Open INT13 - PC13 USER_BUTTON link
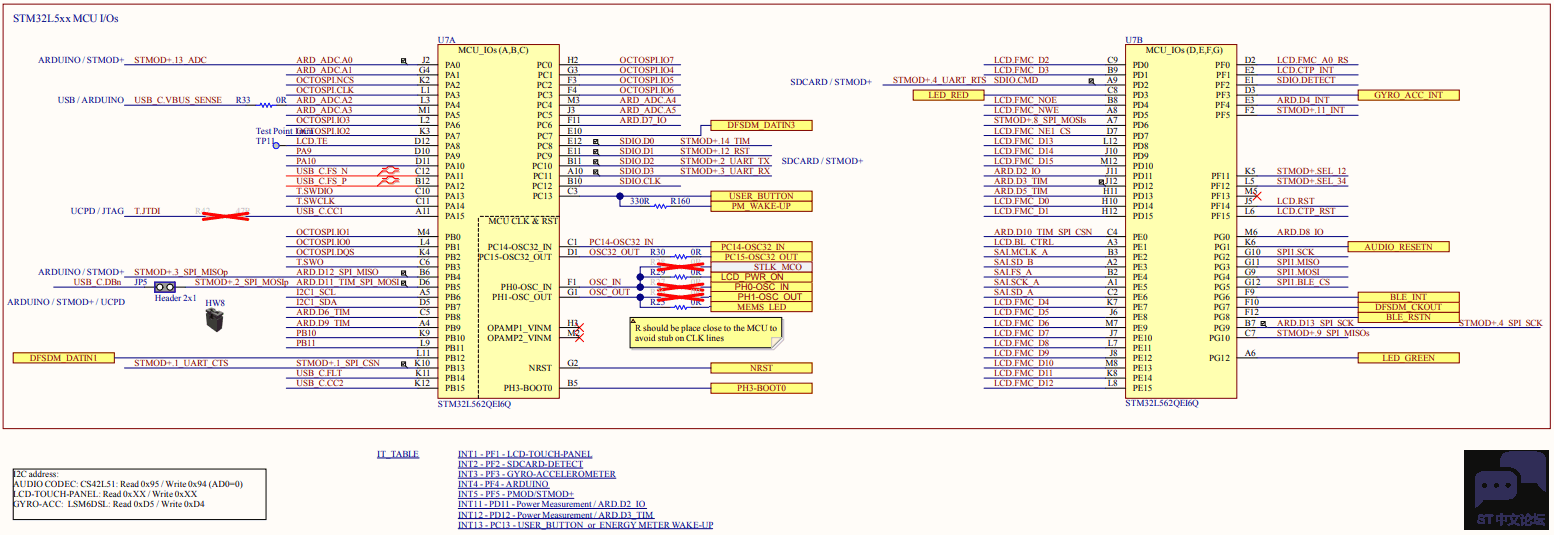The image size is (1554, 535). tap(586, 525)
